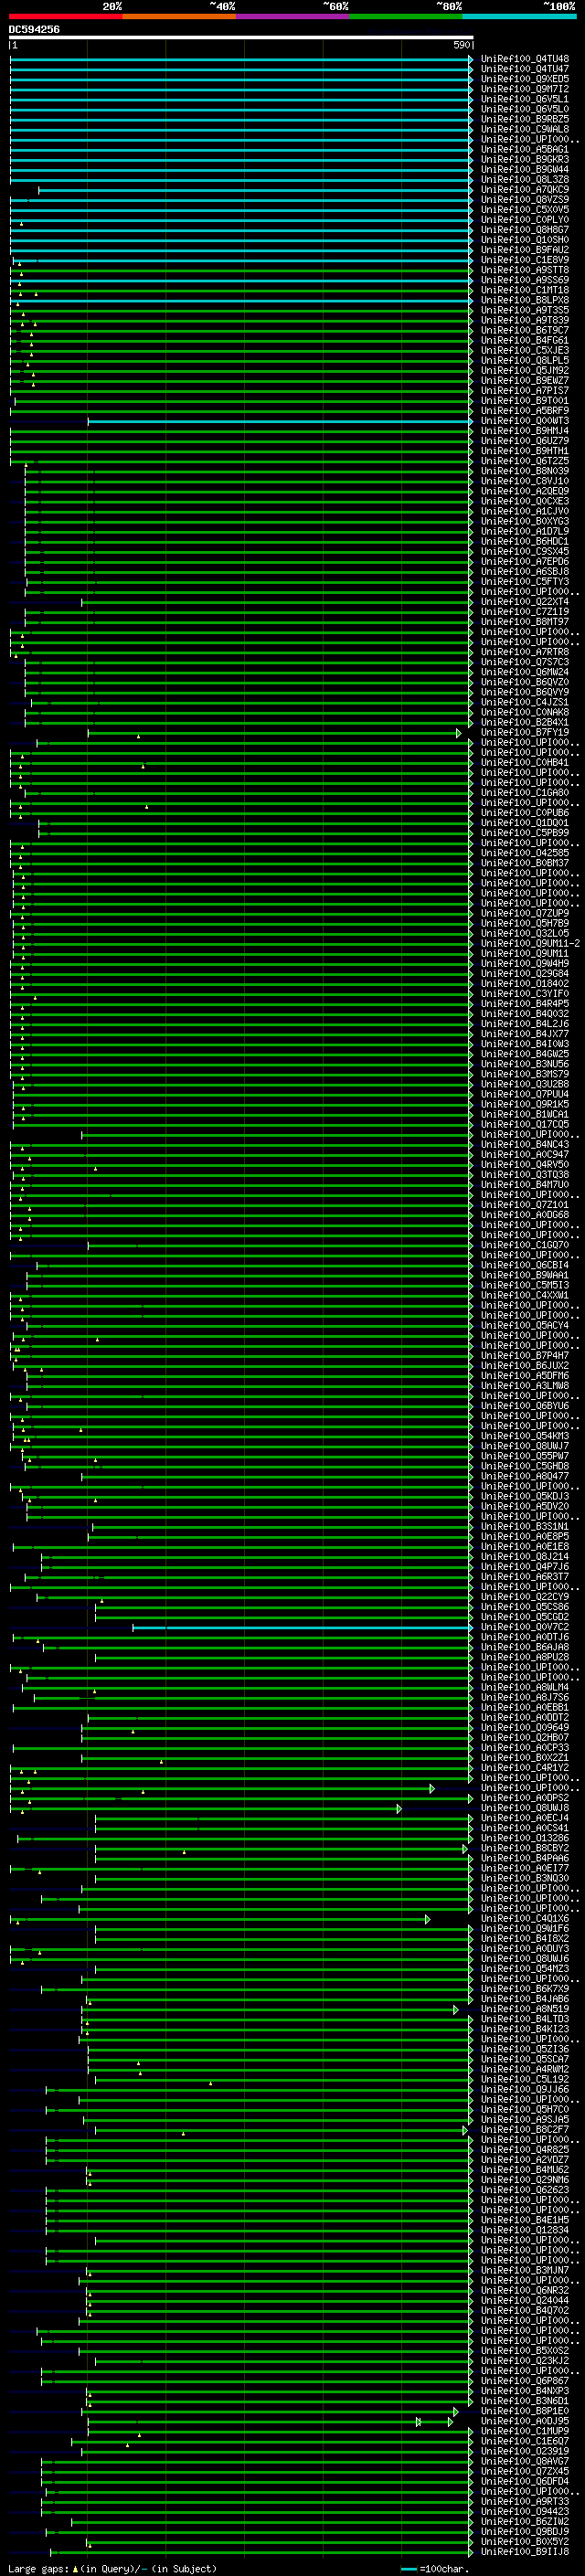Select the UniRef100_Q9M7I2 label
Image resolution: width=585 pixels, height=2576 pixels.
click(525, 89)
